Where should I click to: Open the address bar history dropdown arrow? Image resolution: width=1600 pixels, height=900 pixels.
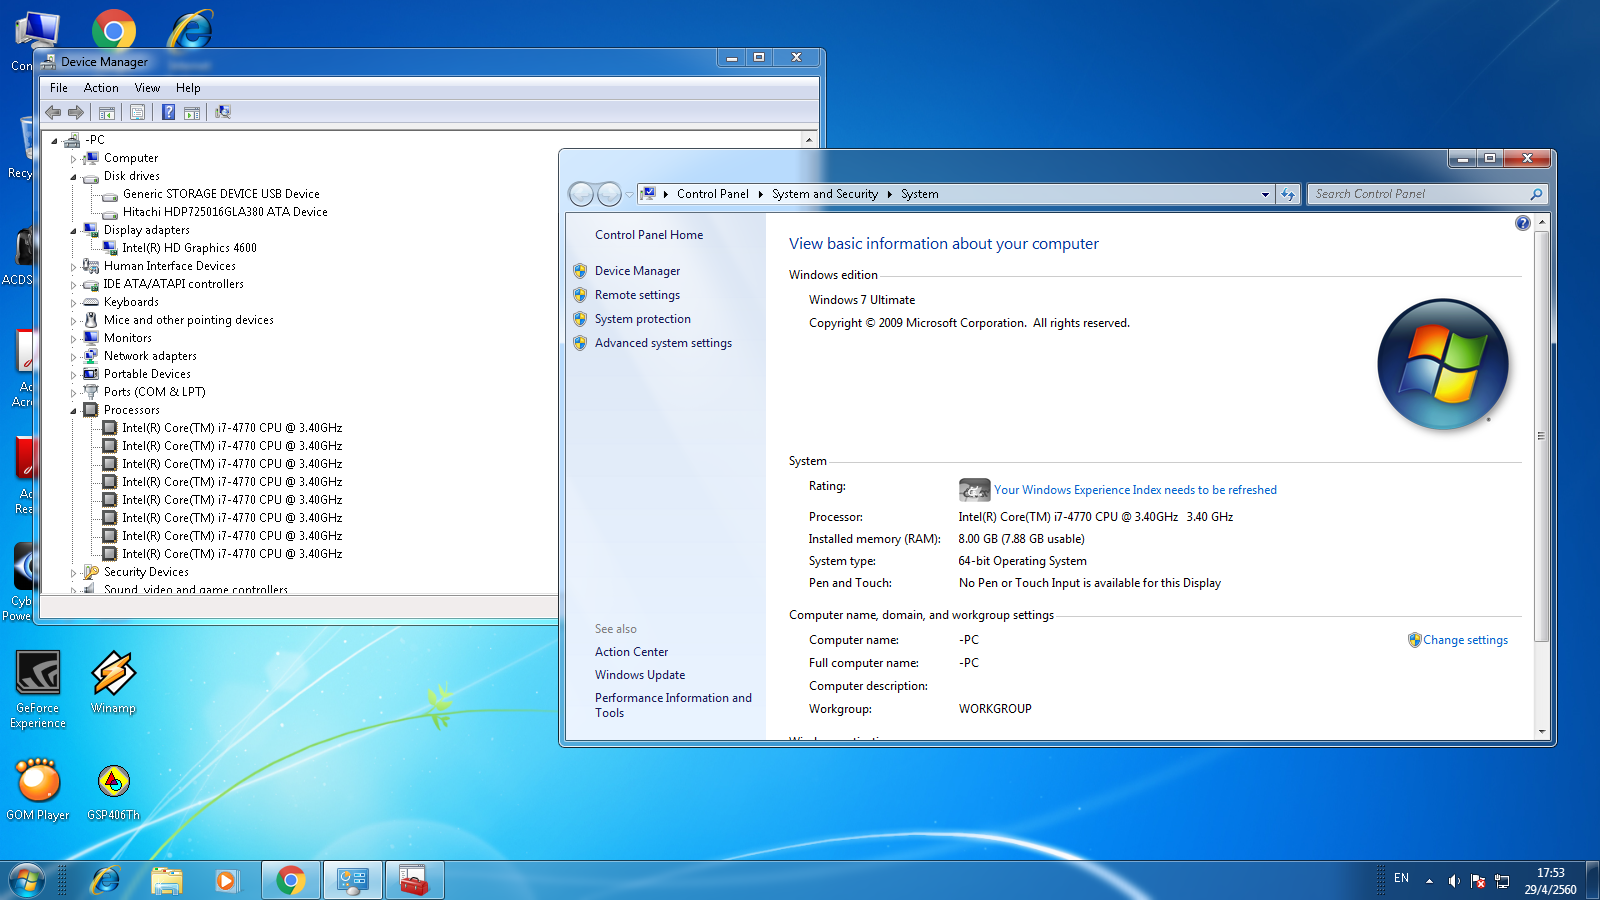pyautogui.click(x=1265, y=194)
